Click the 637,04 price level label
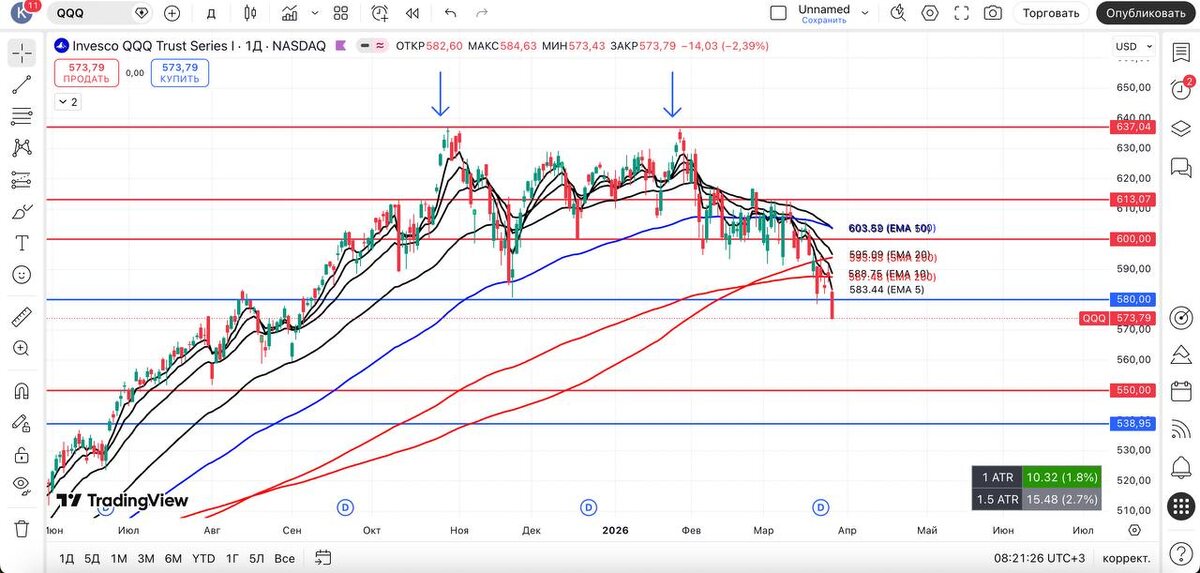1200x573 pixels. (x=1131, y=127)
